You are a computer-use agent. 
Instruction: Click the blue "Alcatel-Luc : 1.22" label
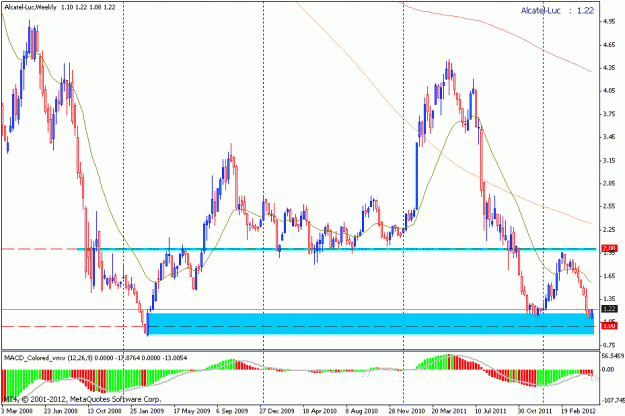[x=557, y=11]
